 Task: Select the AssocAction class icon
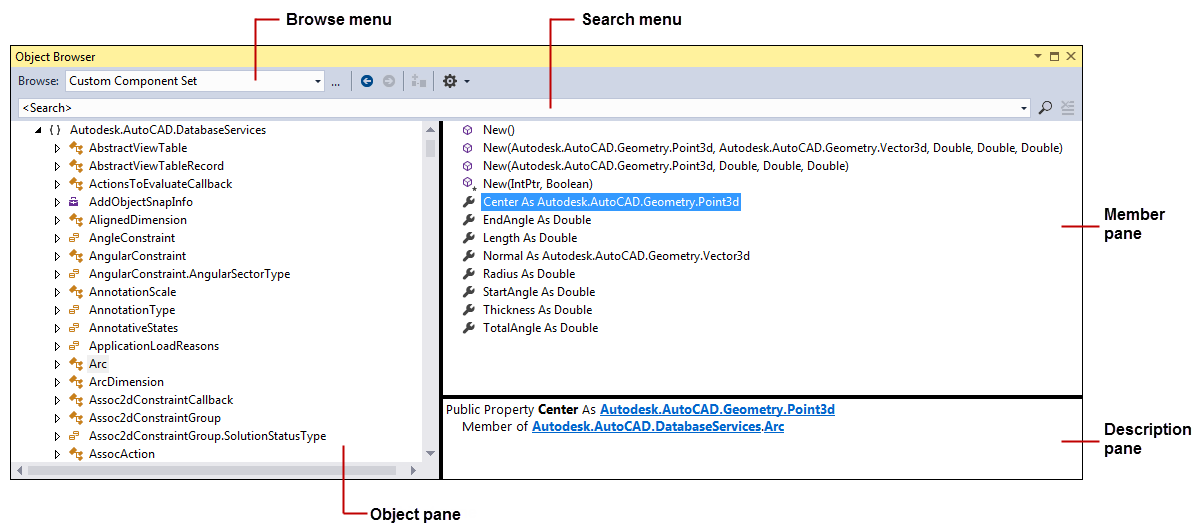pos(75,454)
